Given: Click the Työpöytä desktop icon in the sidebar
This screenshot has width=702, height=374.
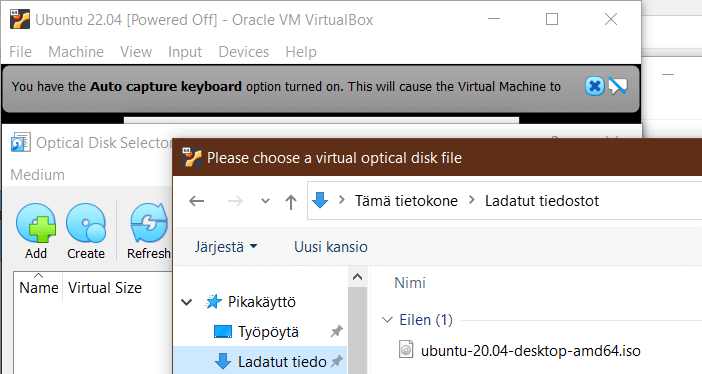Looking at the screenshot, I should (223, 332).
